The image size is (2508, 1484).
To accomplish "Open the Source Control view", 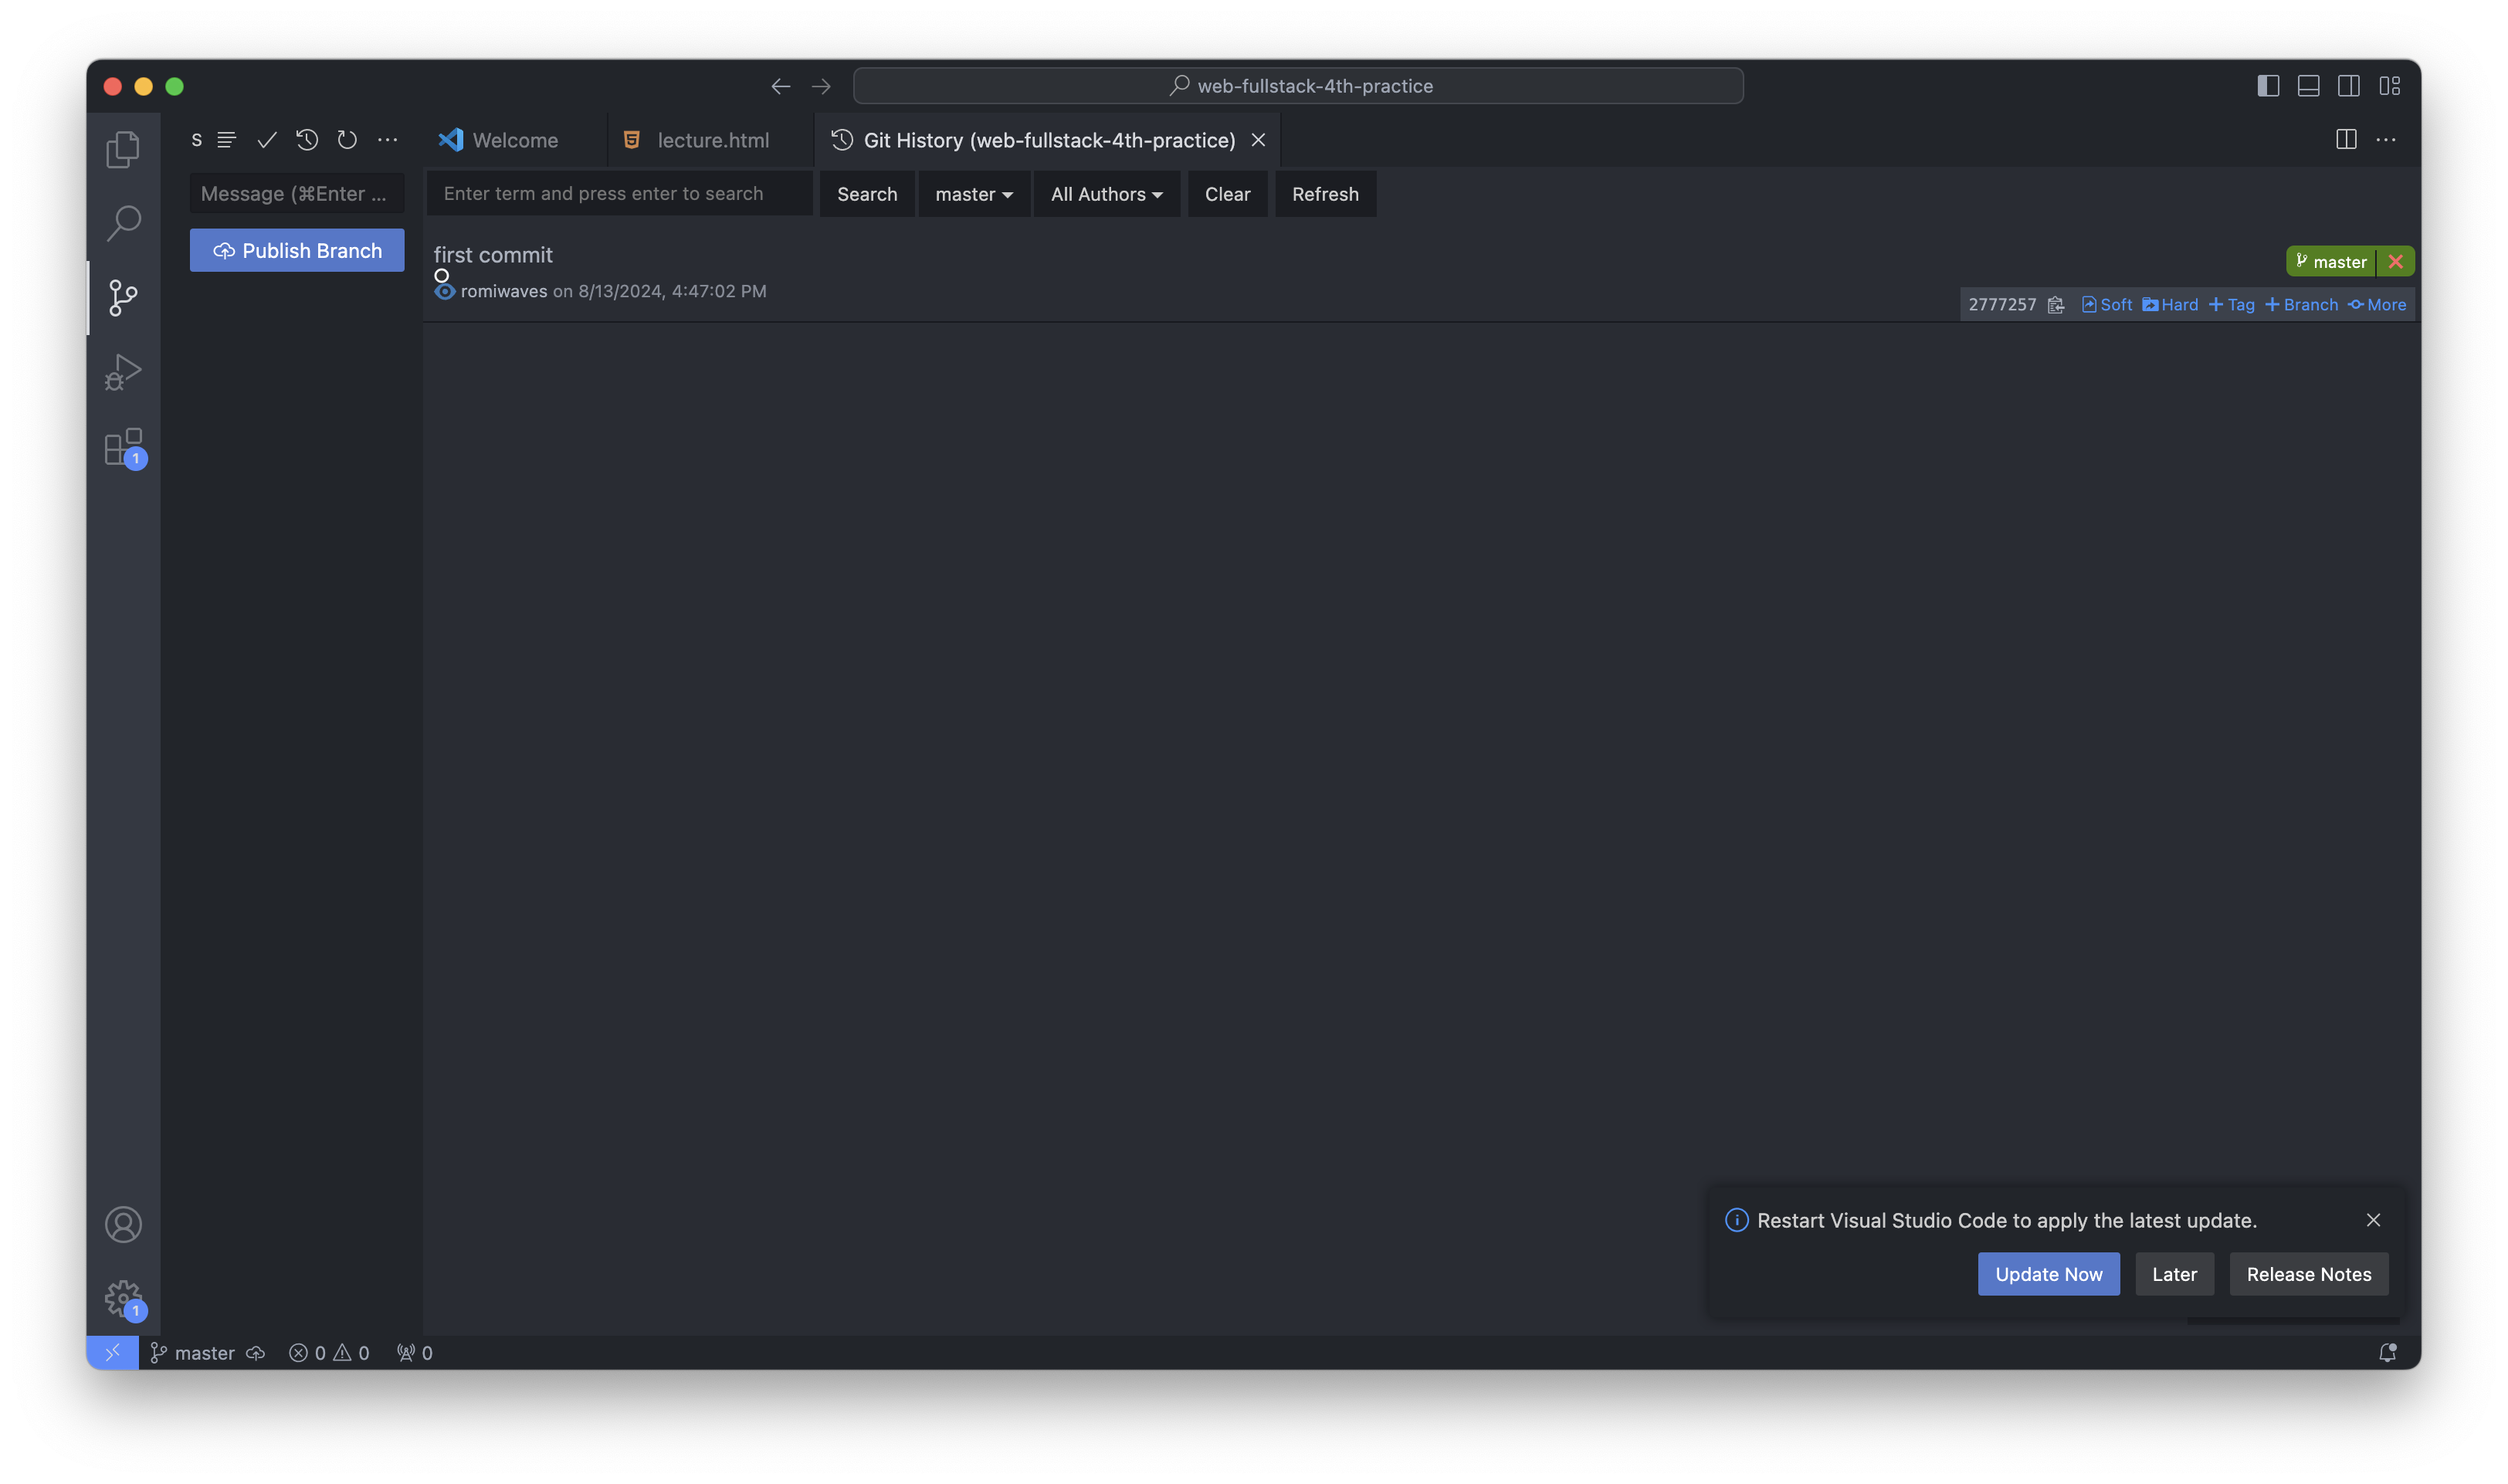I will point(123,297).
